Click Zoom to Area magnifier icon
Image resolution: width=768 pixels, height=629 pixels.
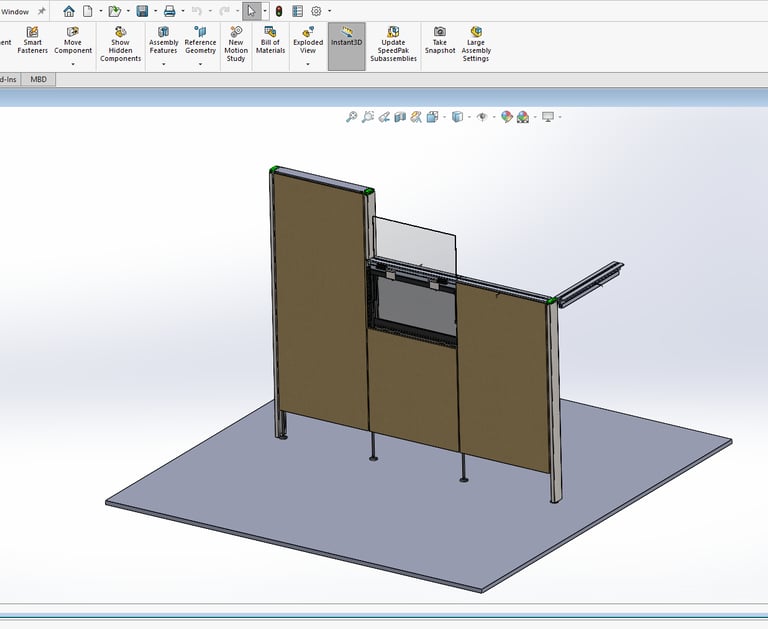[x=368, y=117]
